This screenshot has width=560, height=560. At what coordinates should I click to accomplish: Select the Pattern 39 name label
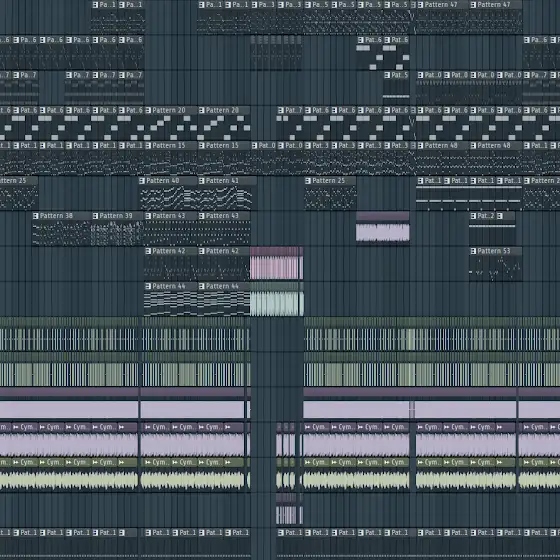pyautogui.click(x=116, y=216)
